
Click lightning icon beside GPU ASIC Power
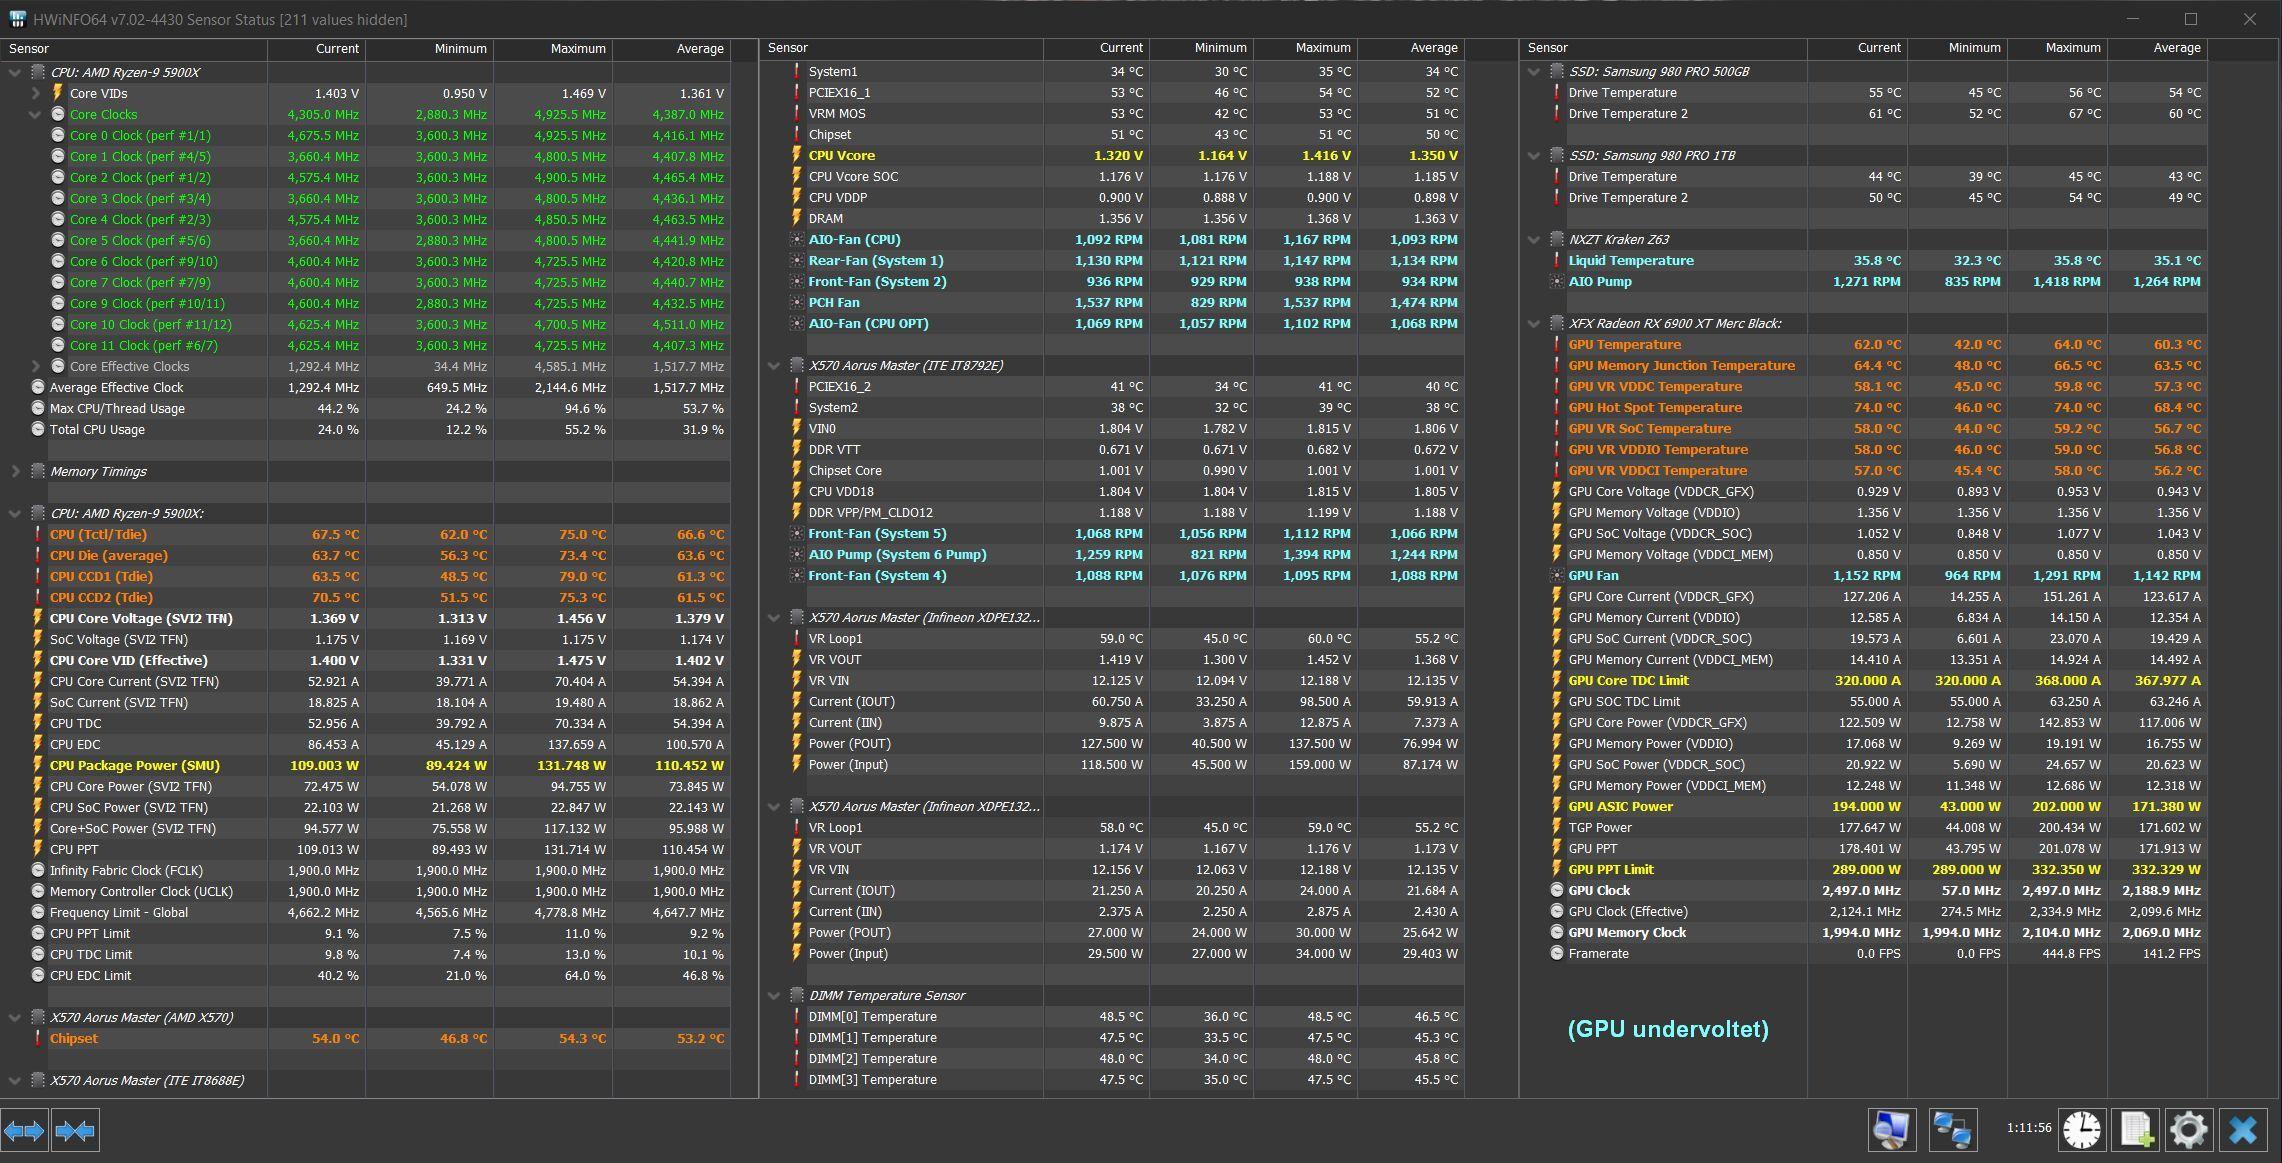point(1556,806)
